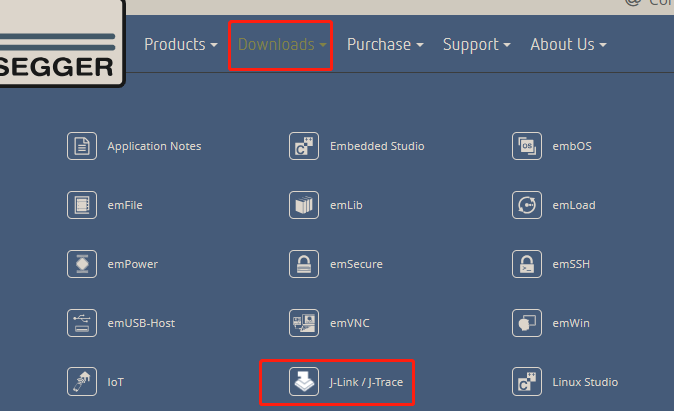Image resolution: width=674 pixels, height=411 pixels.
Task: Open the J-Link / J-Trace link
Action: point(366,382)
